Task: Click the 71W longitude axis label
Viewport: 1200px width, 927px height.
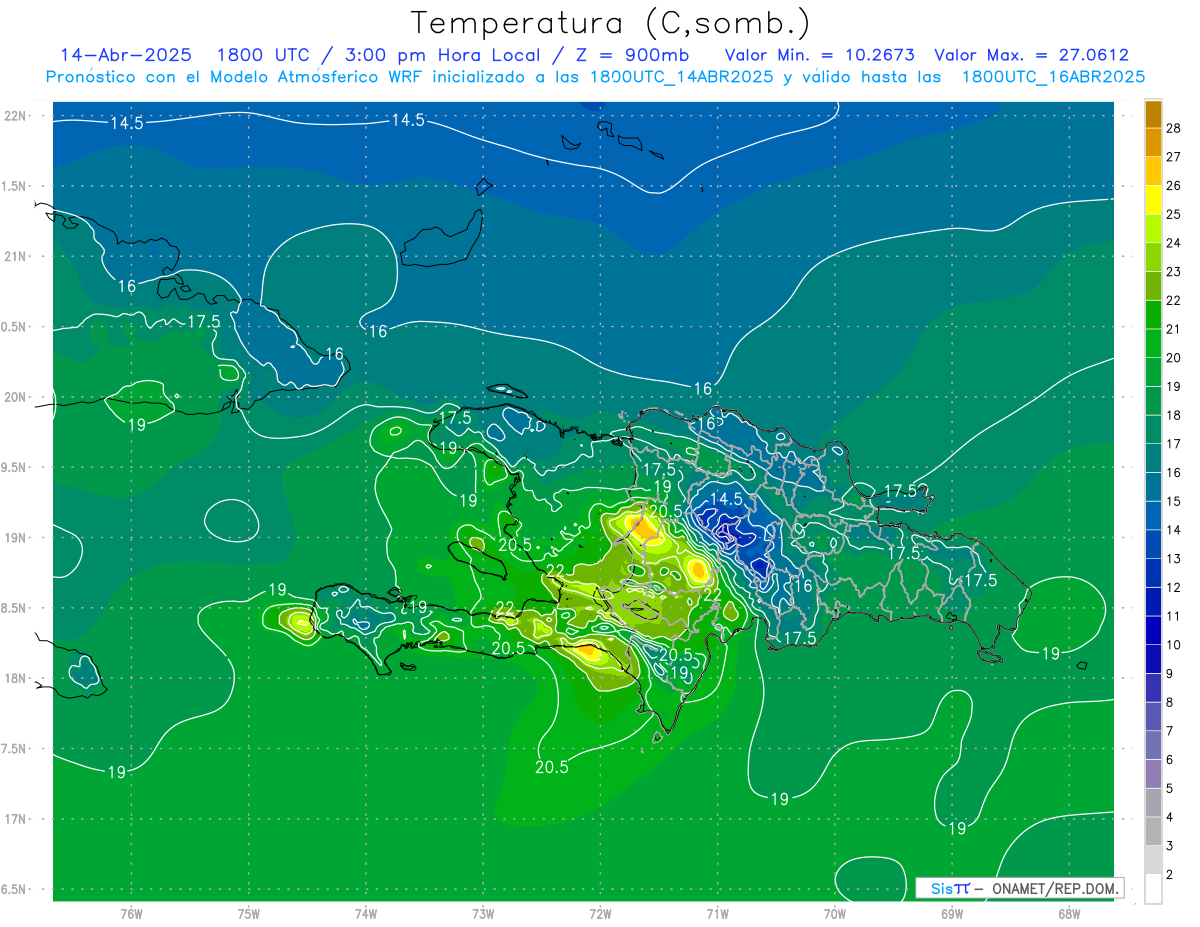Action: (x=717, y=914)
